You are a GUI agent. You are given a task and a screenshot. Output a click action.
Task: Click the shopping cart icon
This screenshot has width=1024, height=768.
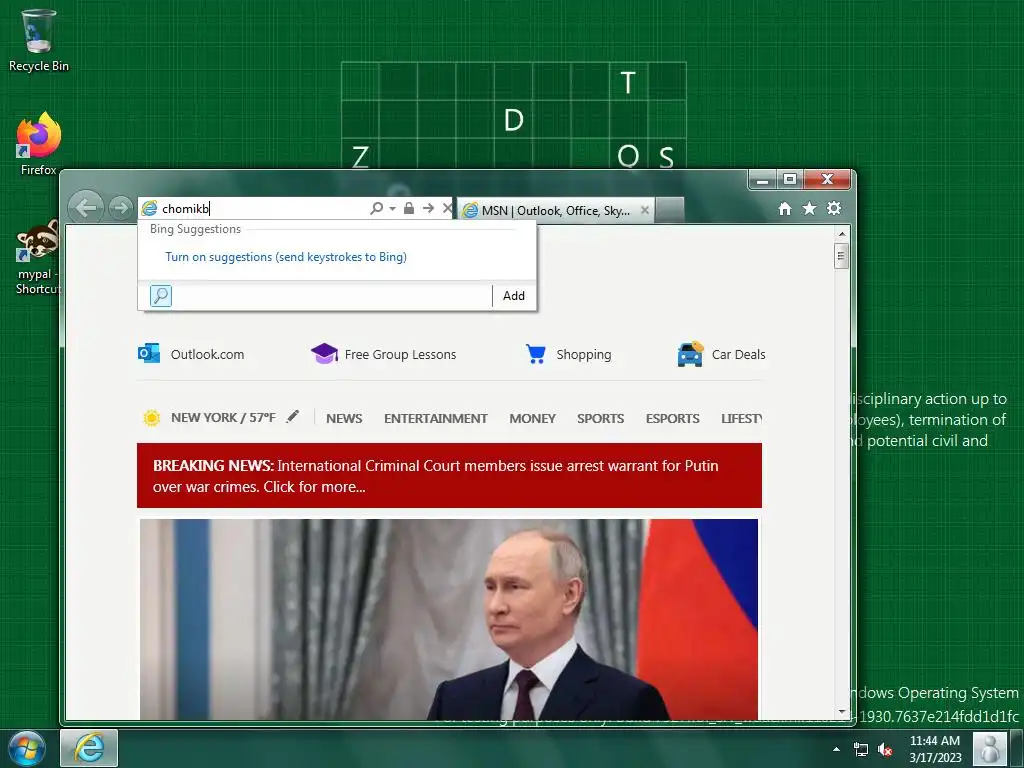click(536, 353)
